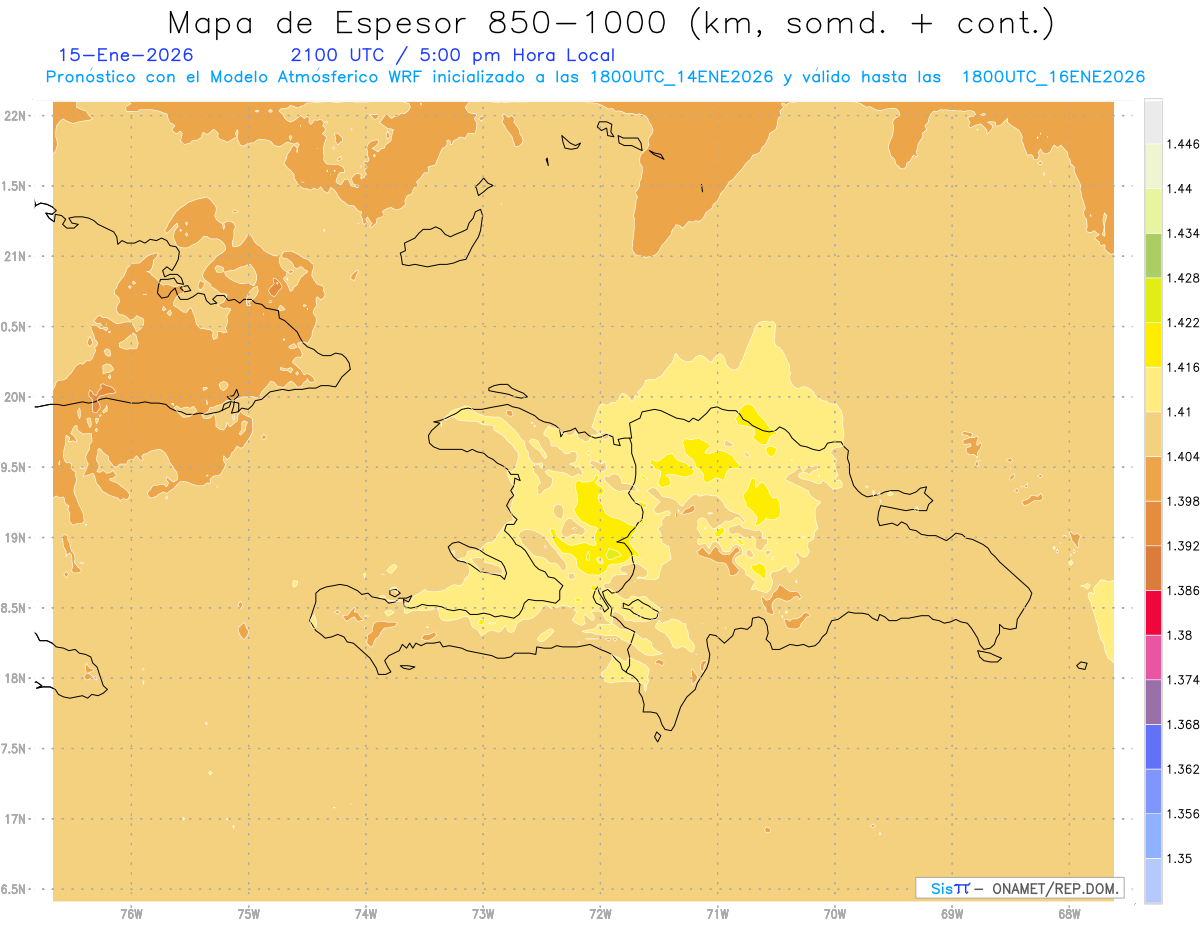Click the red 1.38–1.386 legend swatch
The width and height of the screenshot is (1200, 927).
click(1153, 612)
